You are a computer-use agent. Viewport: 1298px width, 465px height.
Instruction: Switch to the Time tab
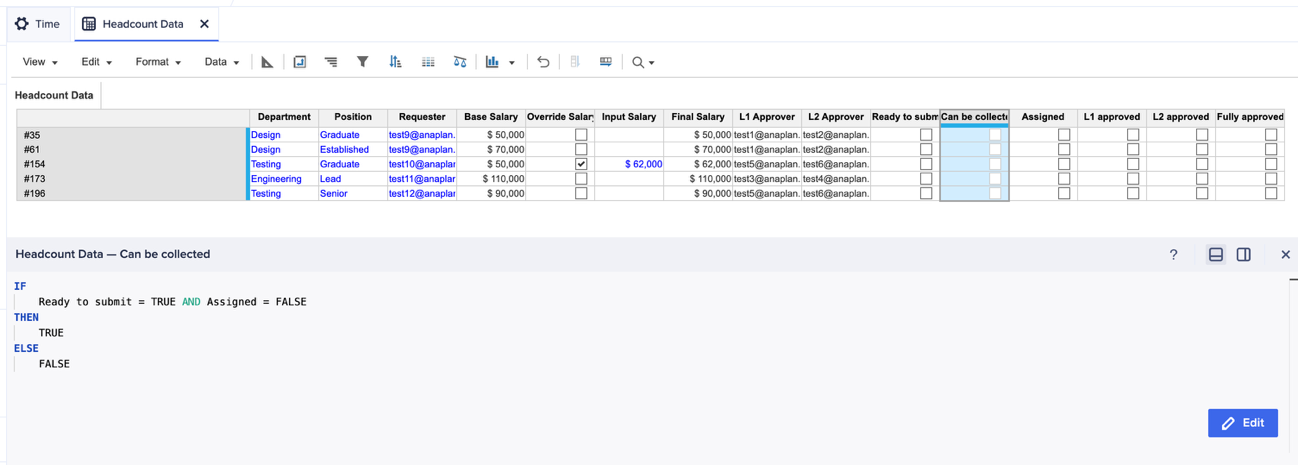click(x=37, y=24)
